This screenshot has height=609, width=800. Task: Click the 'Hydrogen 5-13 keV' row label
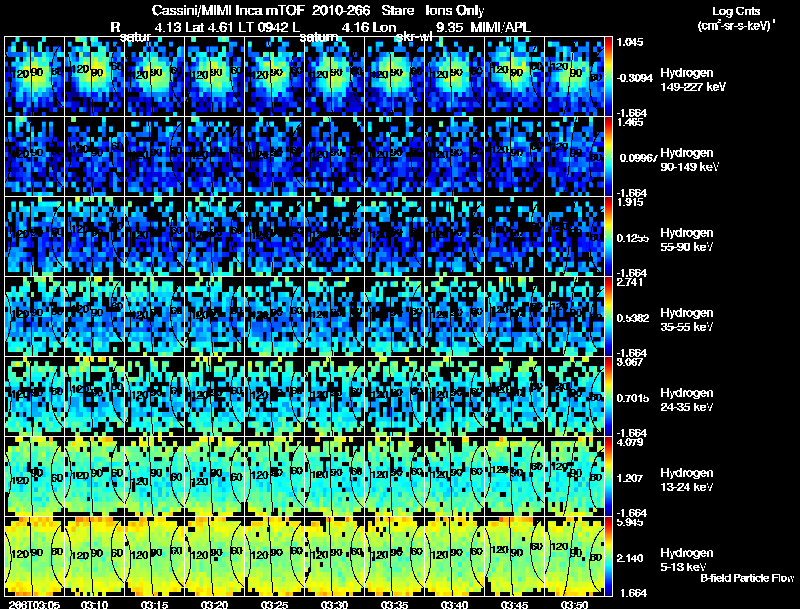click(687, 560)
